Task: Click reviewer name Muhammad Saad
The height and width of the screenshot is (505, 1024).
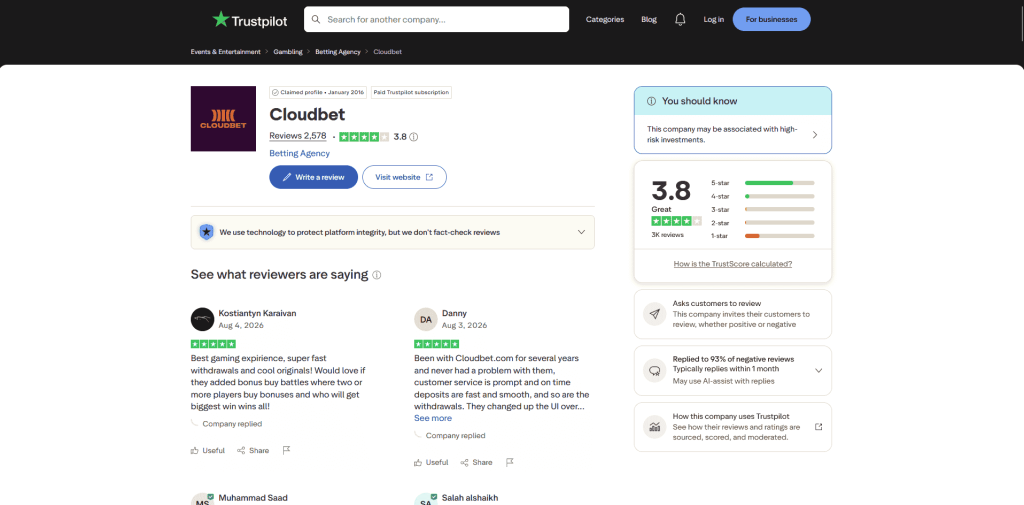Action: (253, 498)
